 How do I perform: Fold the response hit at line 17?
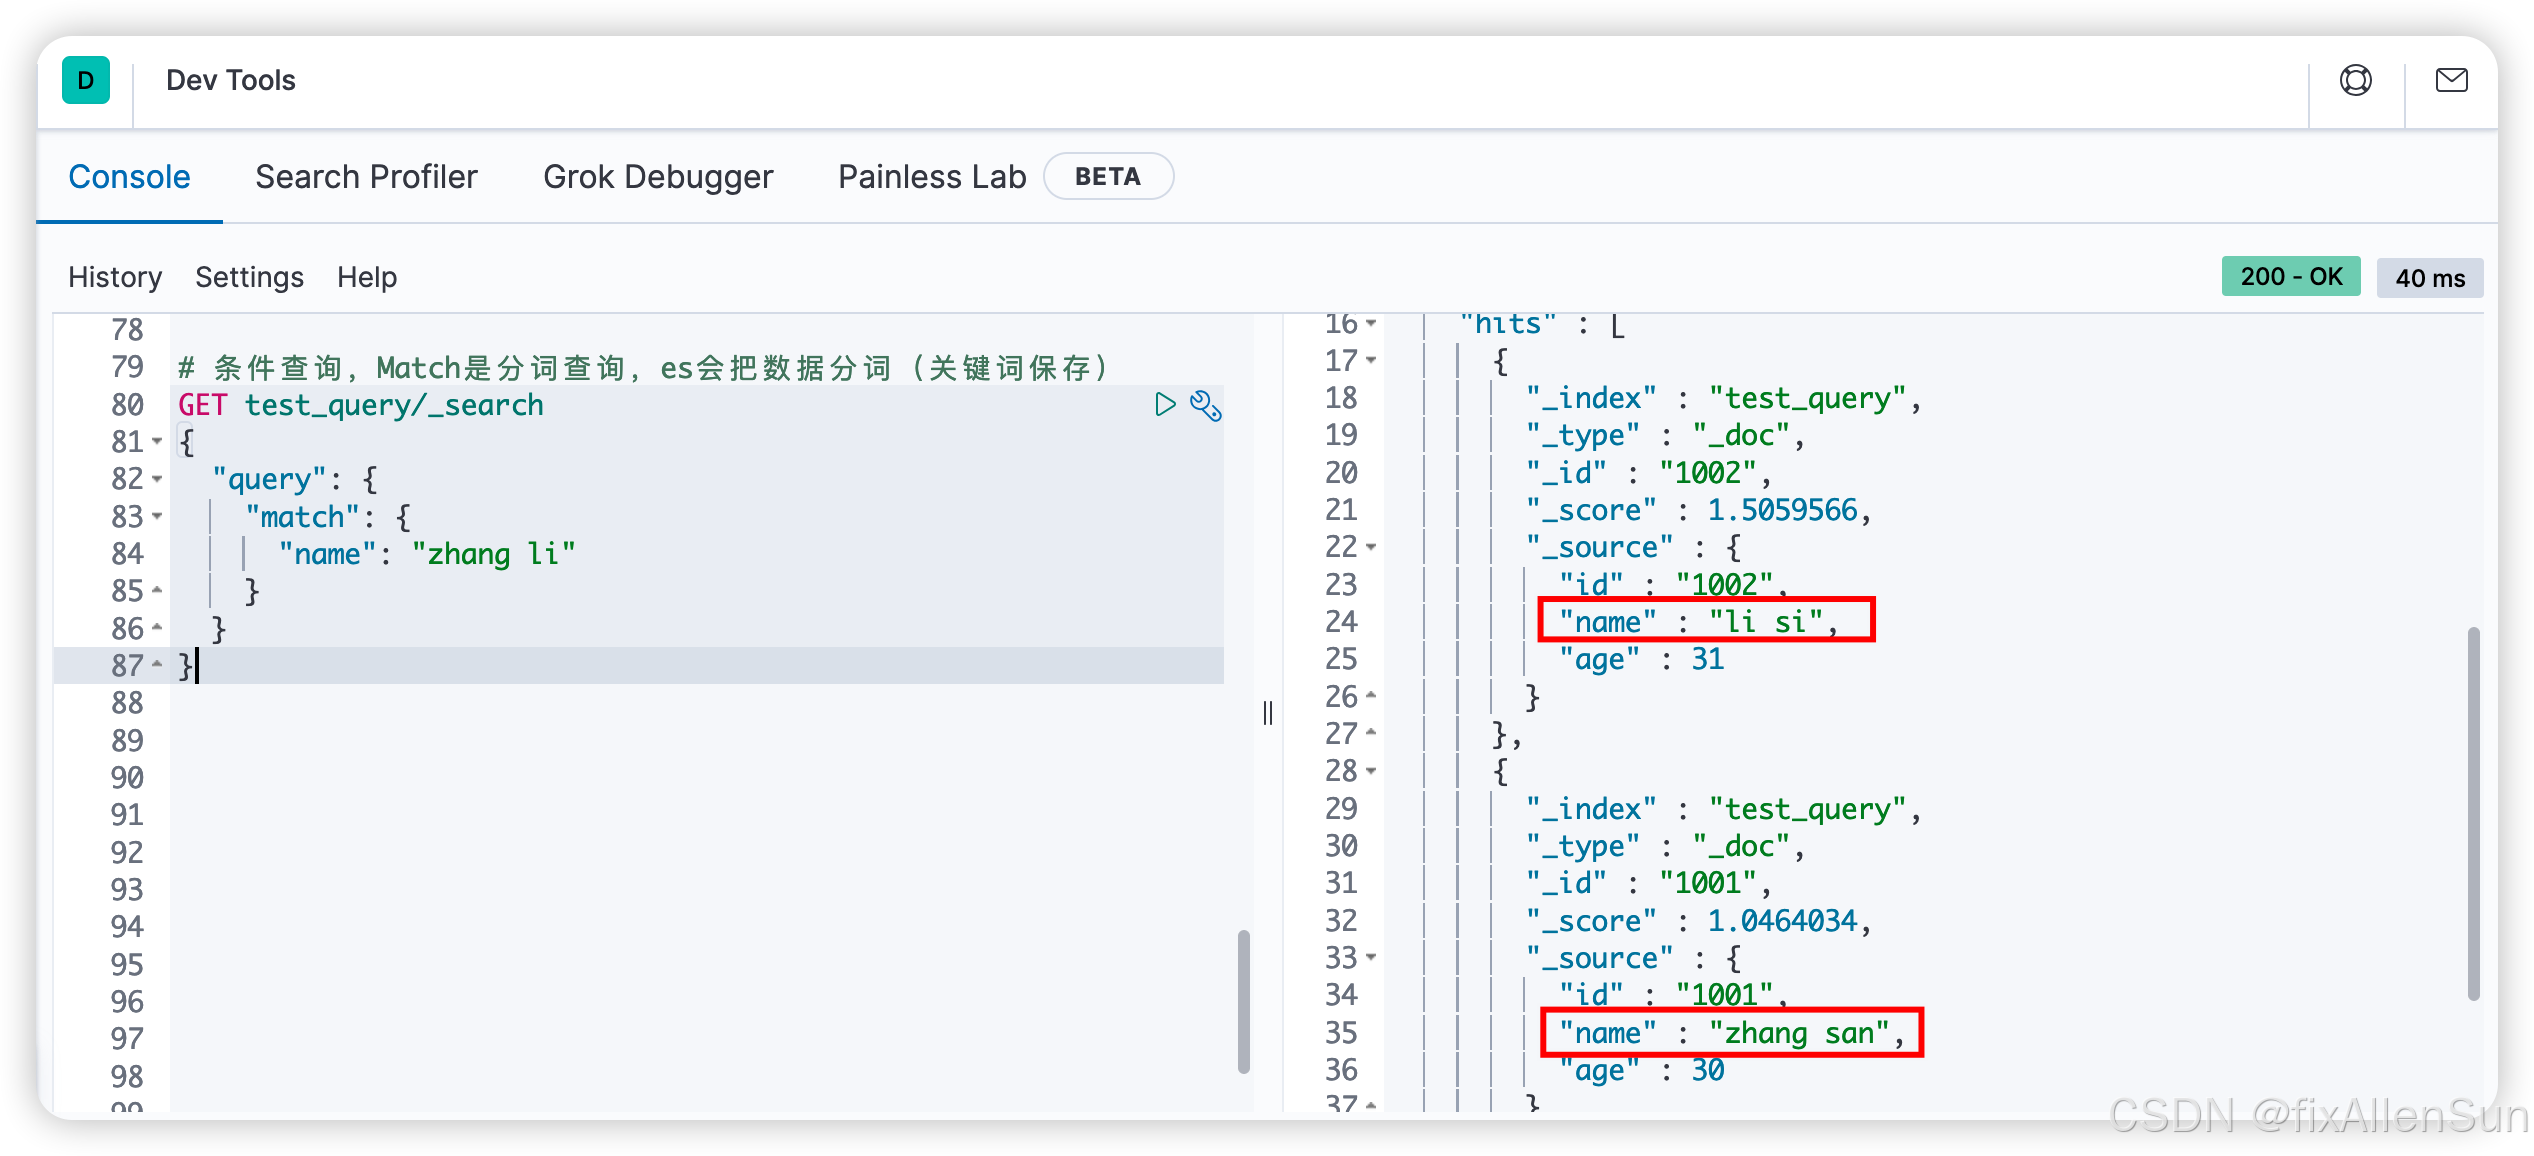click(1371, 360)
